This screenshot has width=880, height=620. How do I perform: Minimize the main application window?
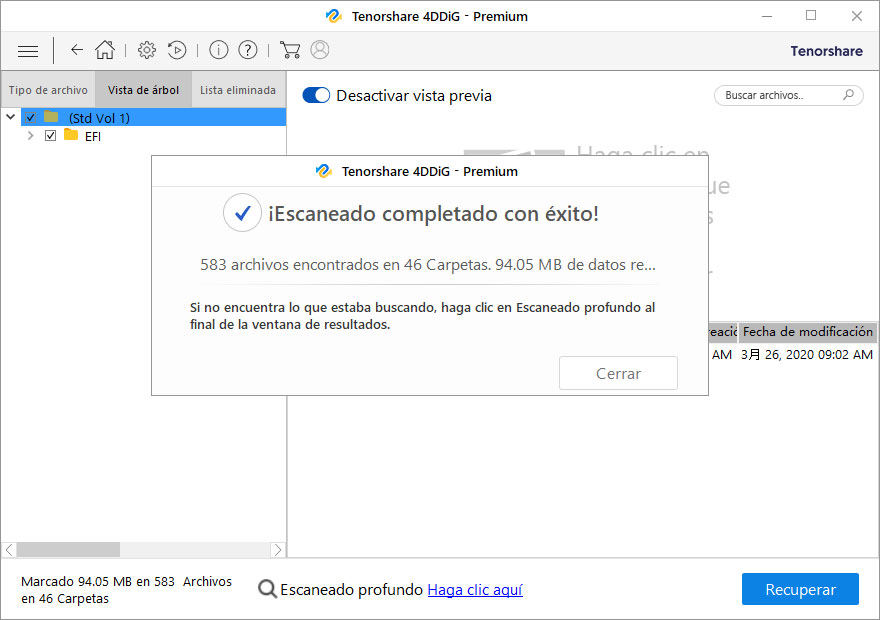pos(767,16)
